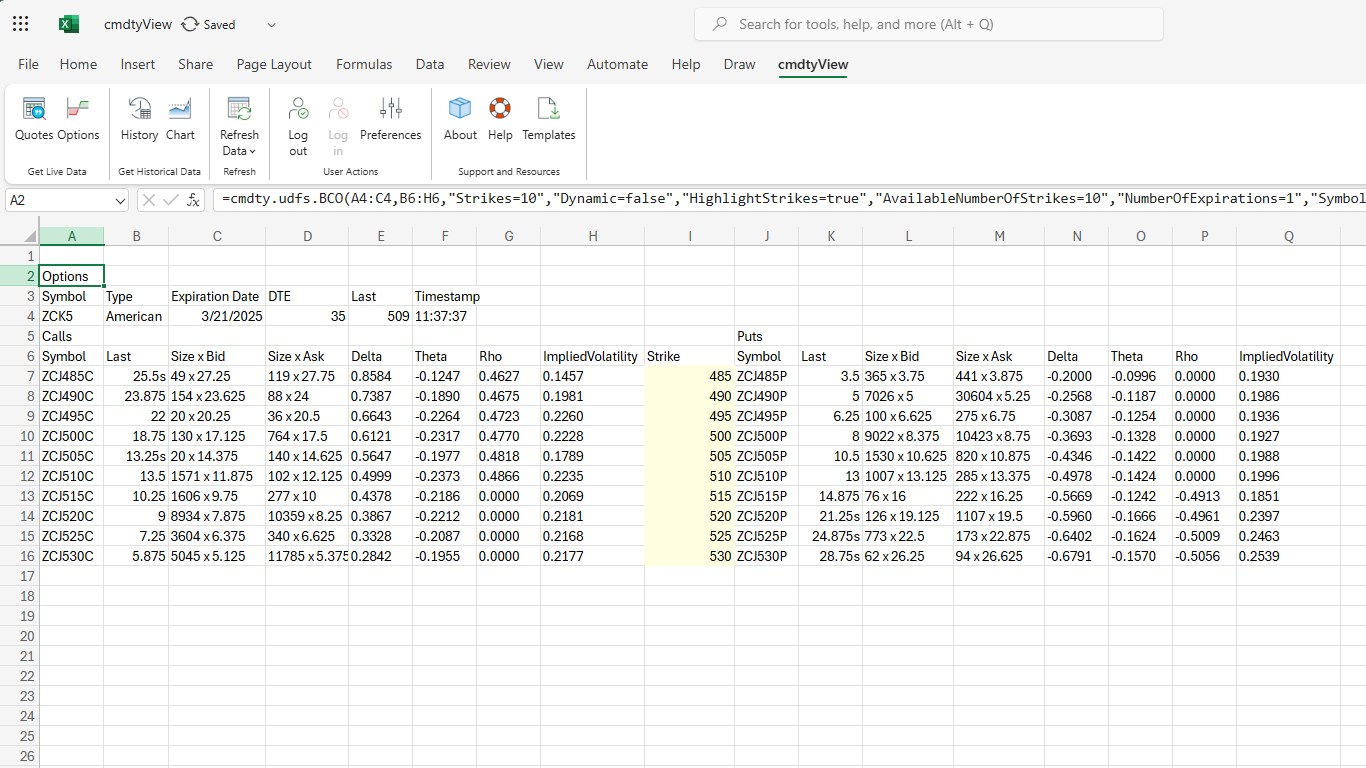Screen dimensions: 1366x768
Task: Click the Insert Function fx icon
Action: [194, 200]
